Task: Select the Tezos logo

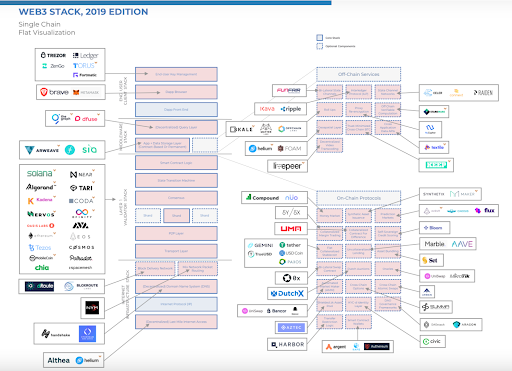Action: 40,247
